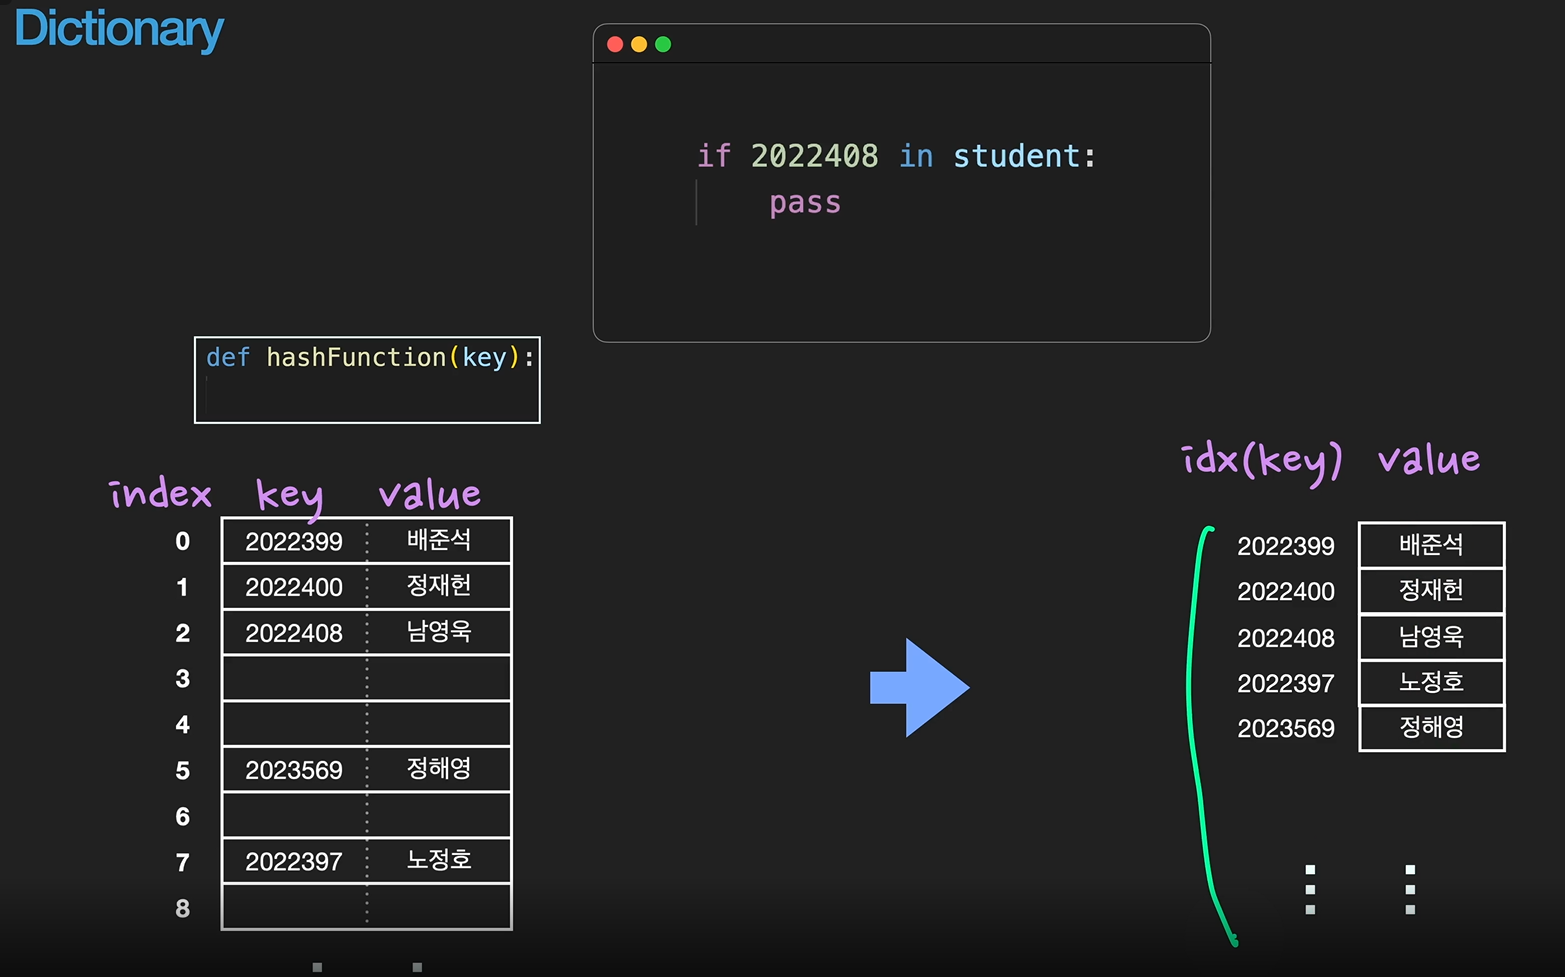Image resolution: width=1565 pixels, height=977 pixels.
Task: Click the blue right-pointing arrow
Action: tap(920, 688)
